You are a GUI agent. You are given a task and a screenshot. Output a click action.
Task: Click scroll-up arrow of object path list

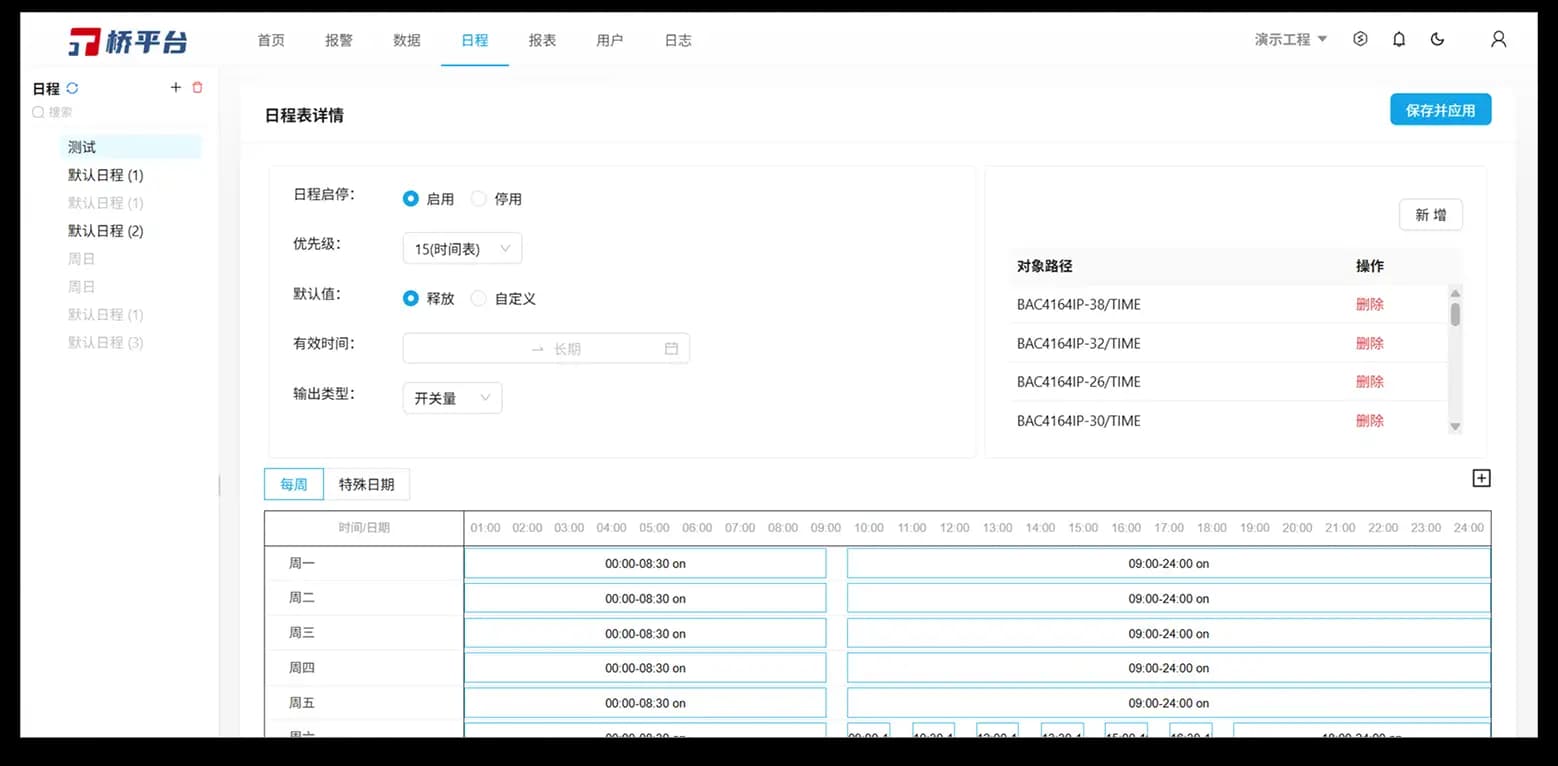[x=1455, y=293]
